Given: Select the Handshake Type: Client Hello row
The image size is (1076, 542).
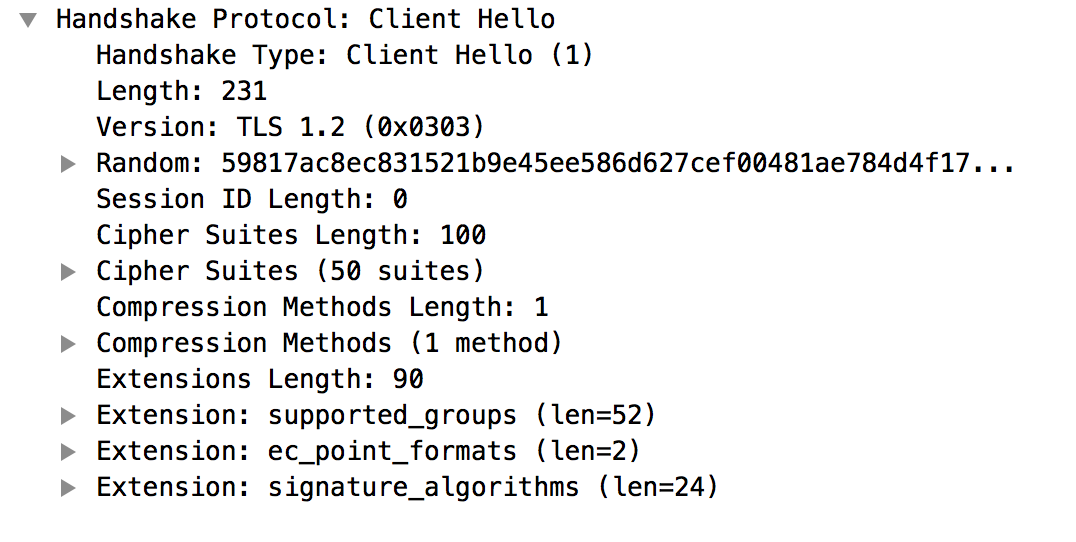Looking at the screenshot, I should pos(344,55).
